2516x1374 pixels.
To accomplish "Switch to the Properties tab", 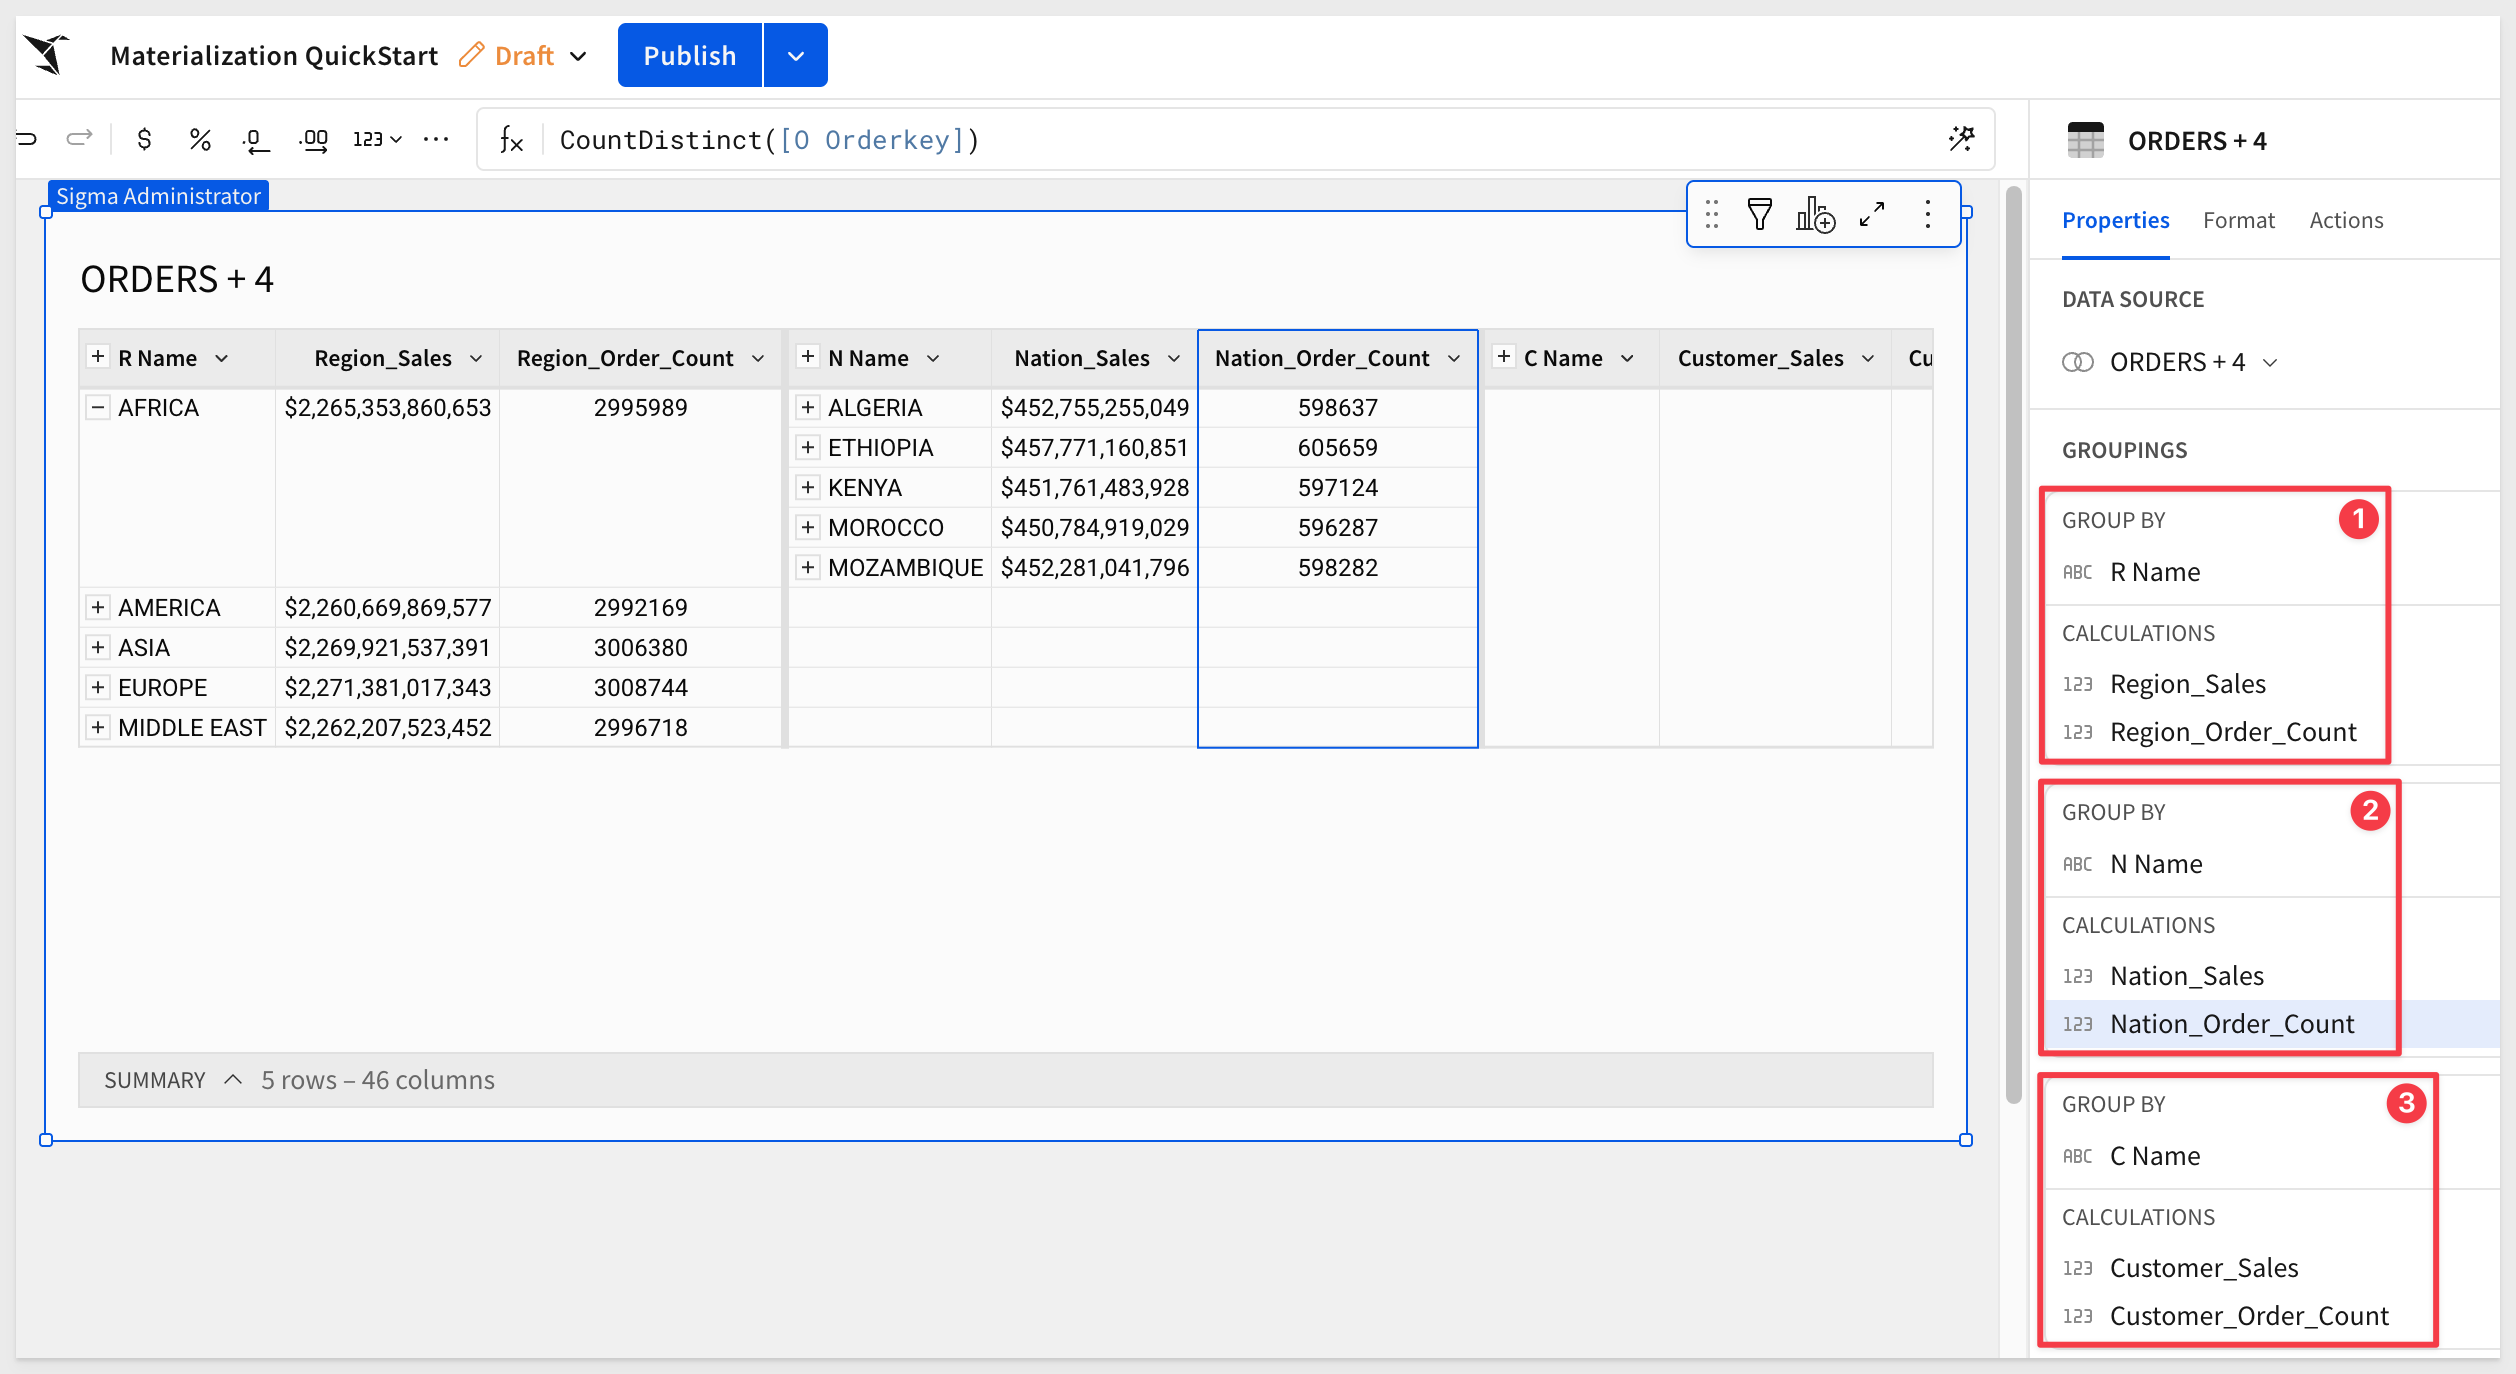I will click(2115, 220).
